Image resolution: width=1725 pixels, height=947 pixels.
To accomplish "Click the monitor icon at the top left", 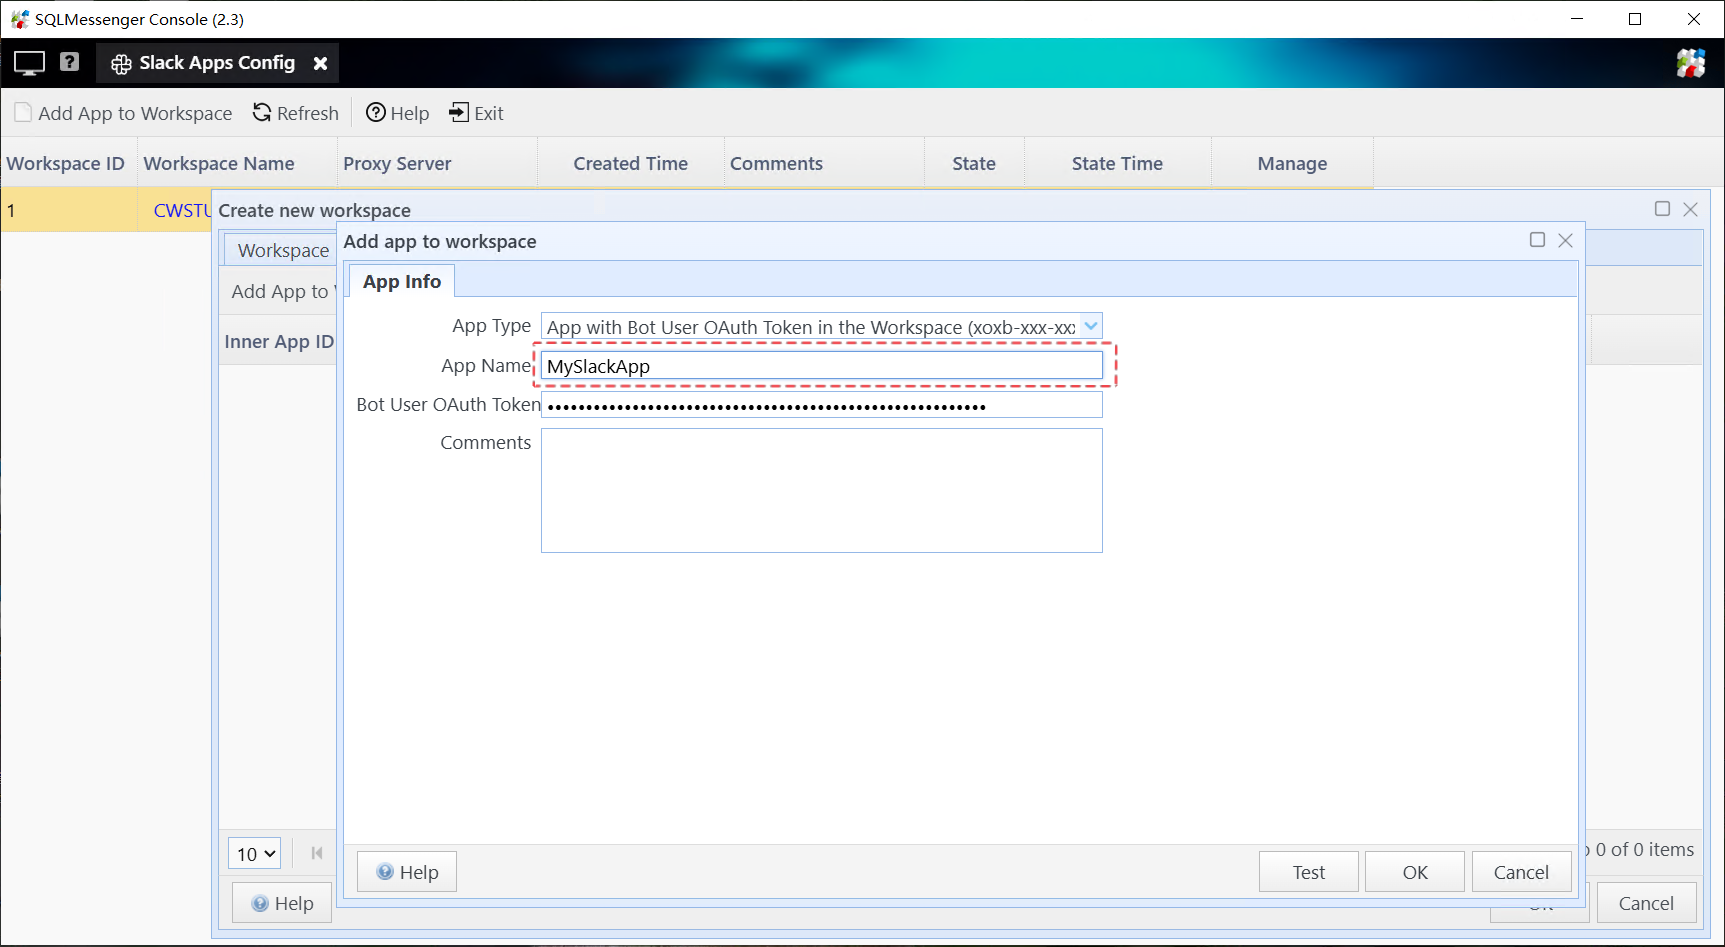I will (x=28, y=62).
